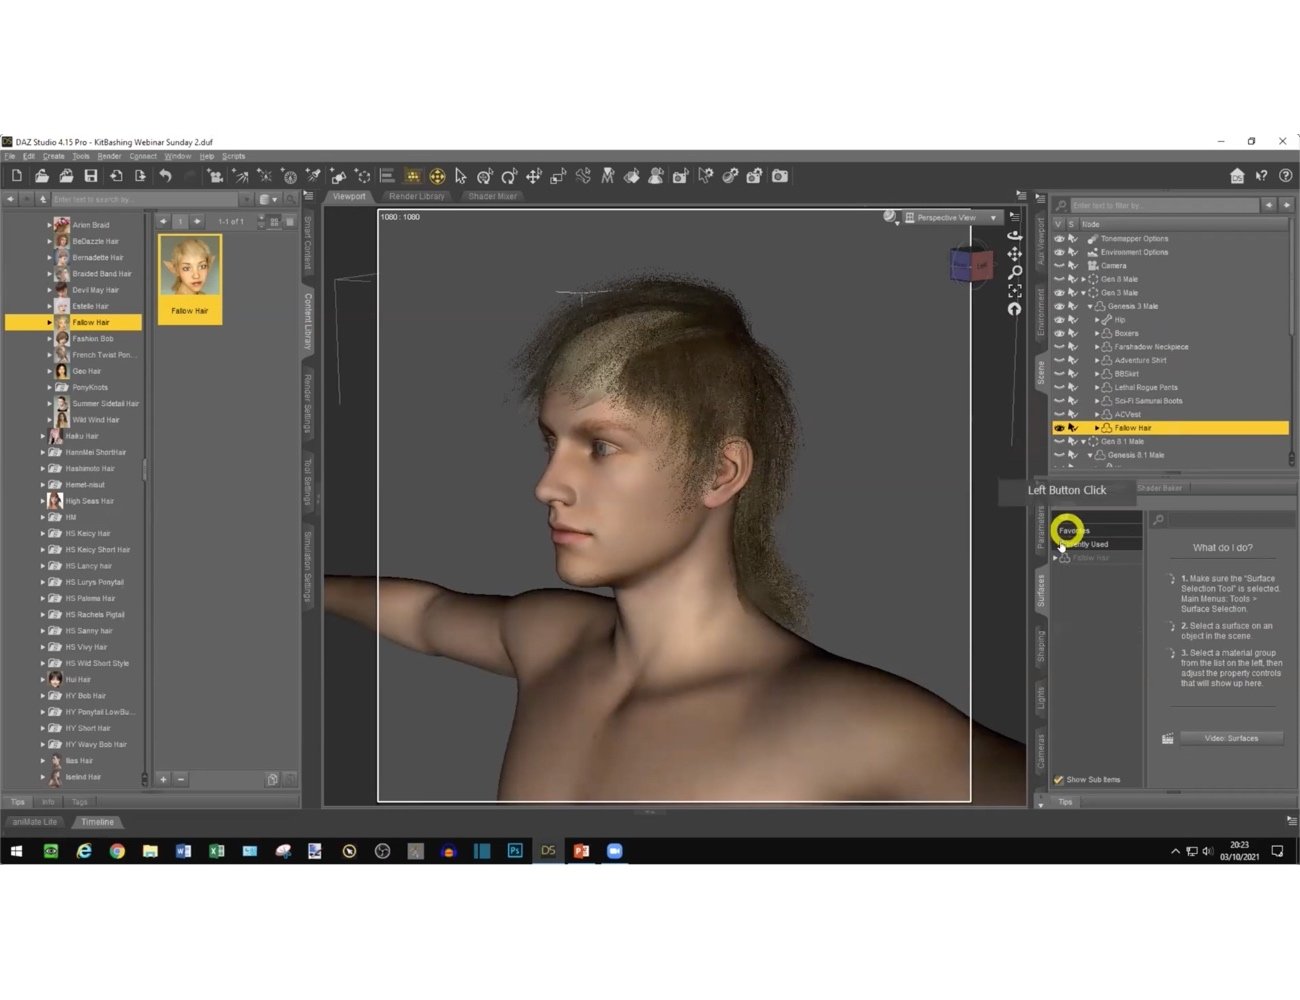Click the What's This help cursor icon

1262,176
